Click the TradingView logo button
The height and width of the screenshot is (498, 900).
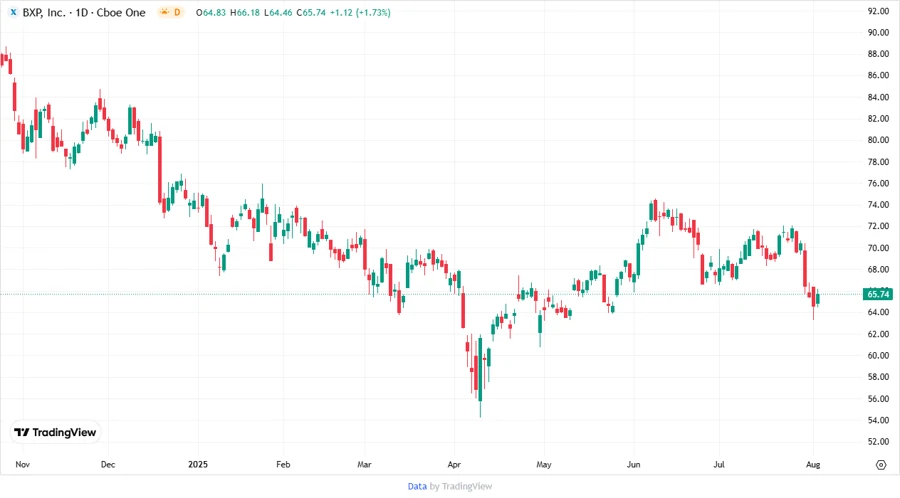click(55, 433)
